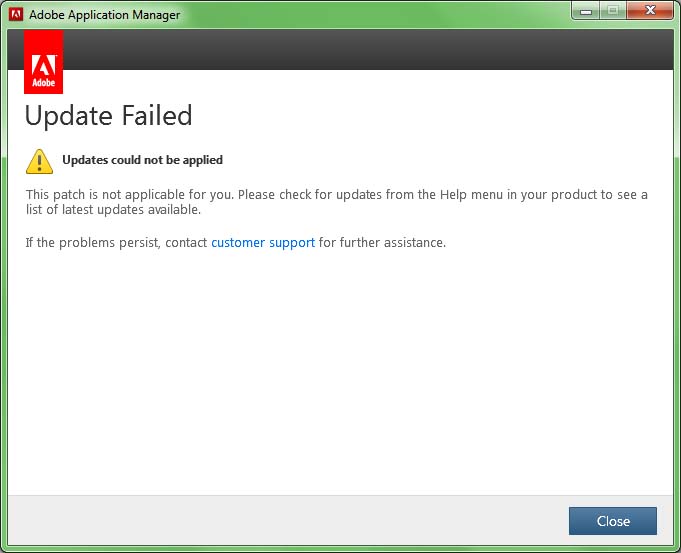Viewport: 681px width, 553px height.
Task: Click the Adobe logo in the header banner
Action: pyautogui.click(x=43, y=61)
